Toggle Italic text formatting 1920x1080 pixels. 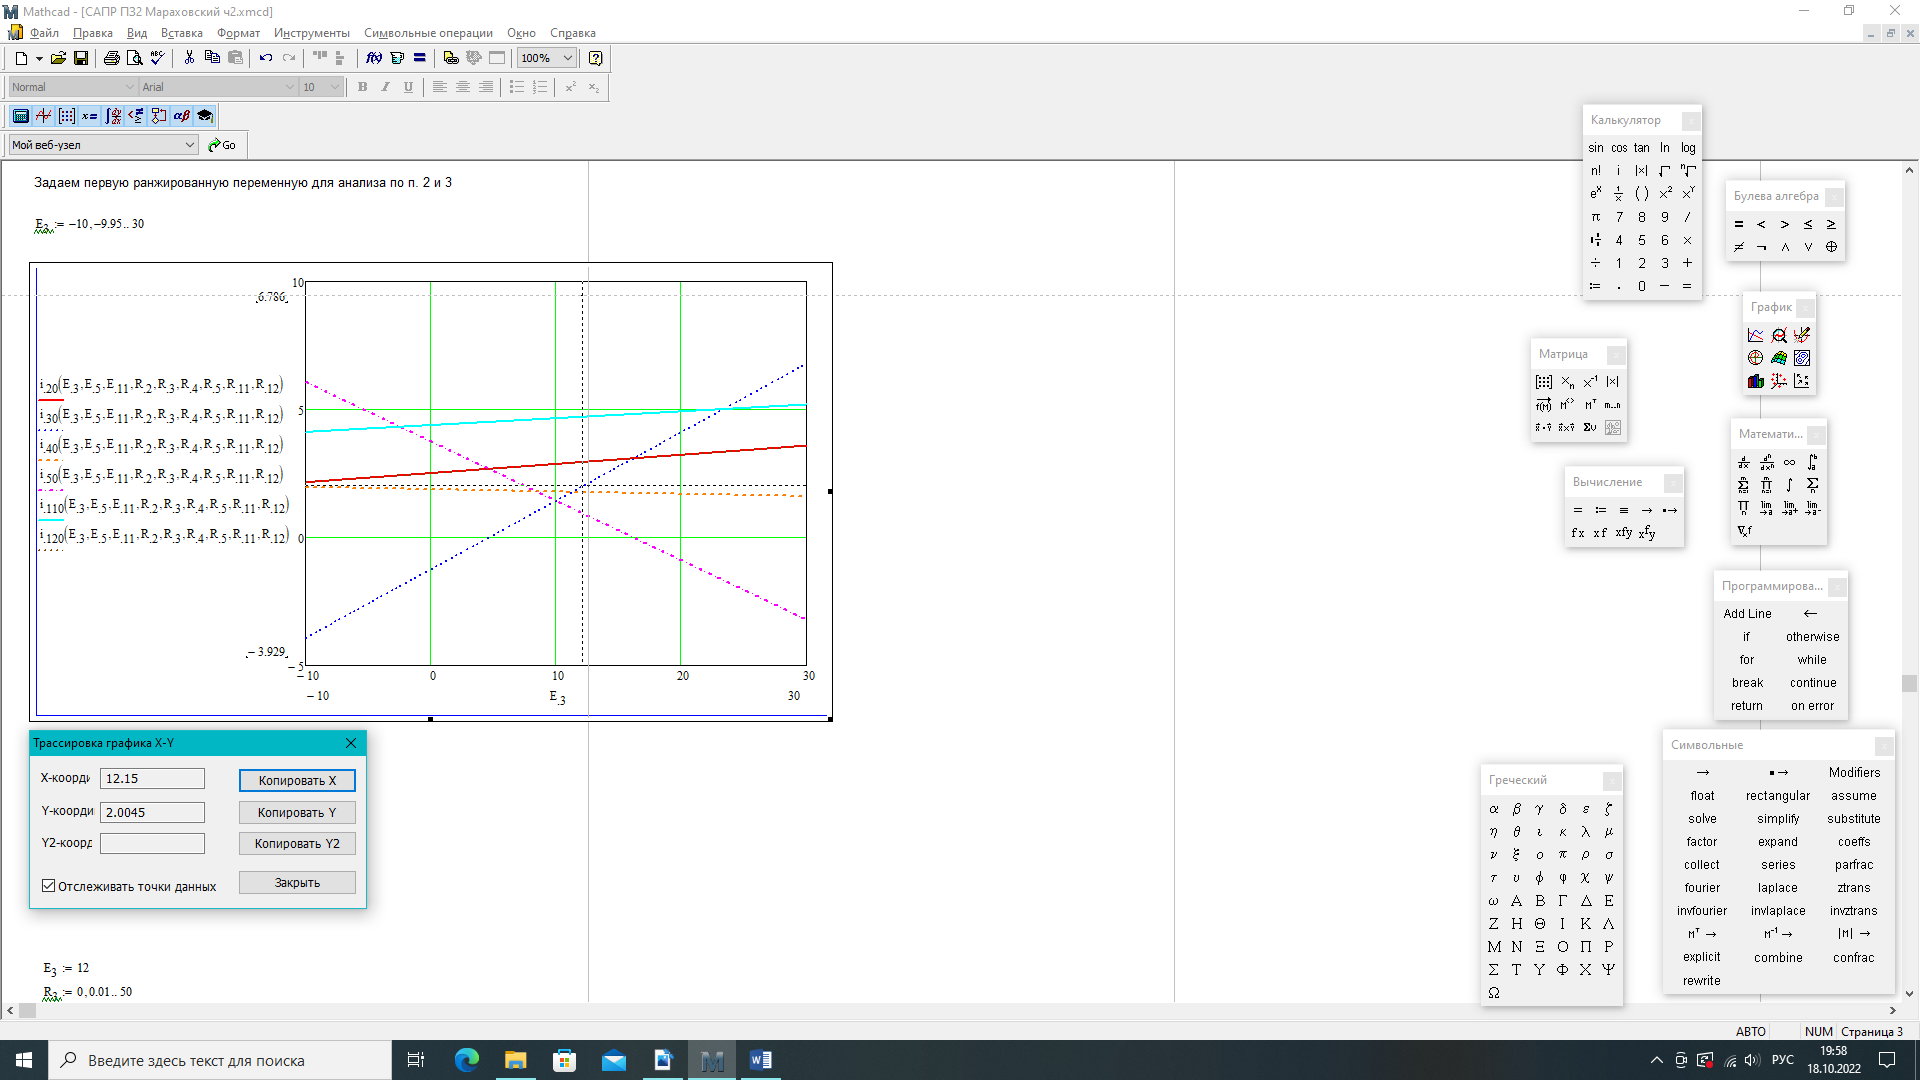[385, 87]
